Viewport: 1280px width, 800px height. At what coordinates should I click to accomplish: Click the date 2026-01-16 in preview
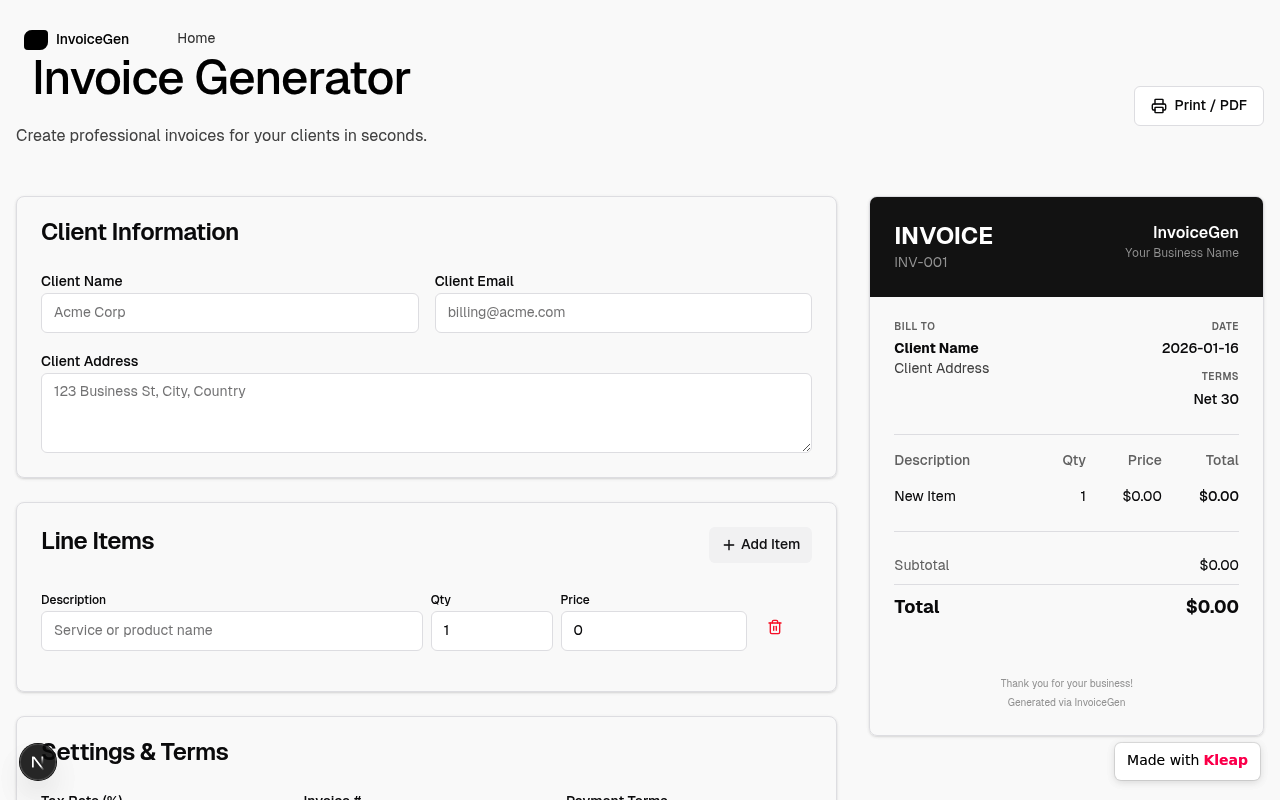click(x=1200, y=349)
